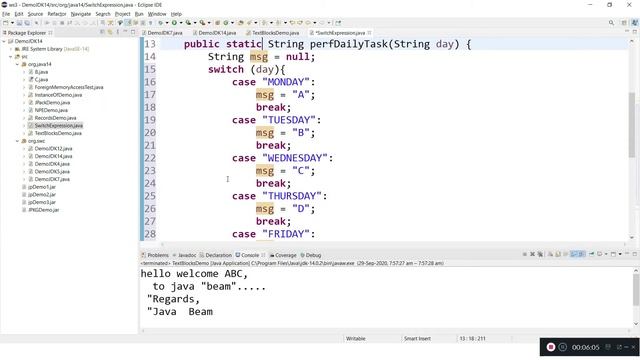Toggle Scroll Lock in console toolbar
The image size is (640, 360).
pos(558,254)
